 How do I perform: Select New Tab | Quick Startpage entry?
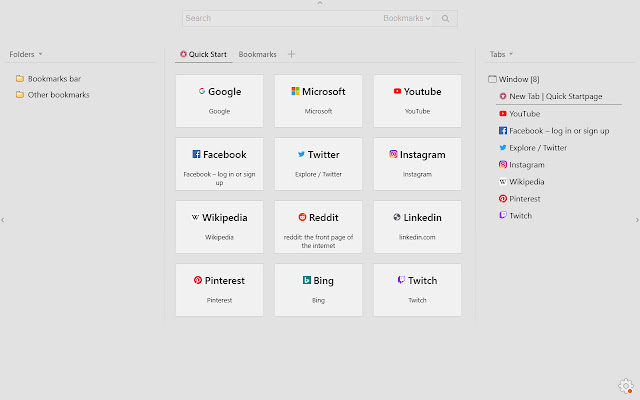tap(556, 96)
